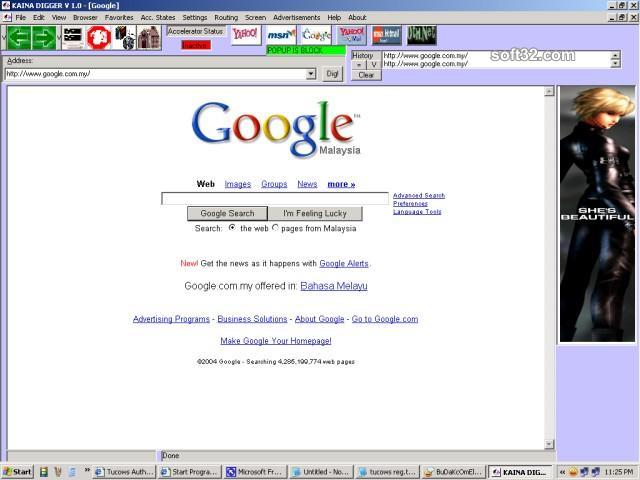Open the MSN Hotmail shortcut button
This screenshot has height=480, width=640.
[387, 35]
